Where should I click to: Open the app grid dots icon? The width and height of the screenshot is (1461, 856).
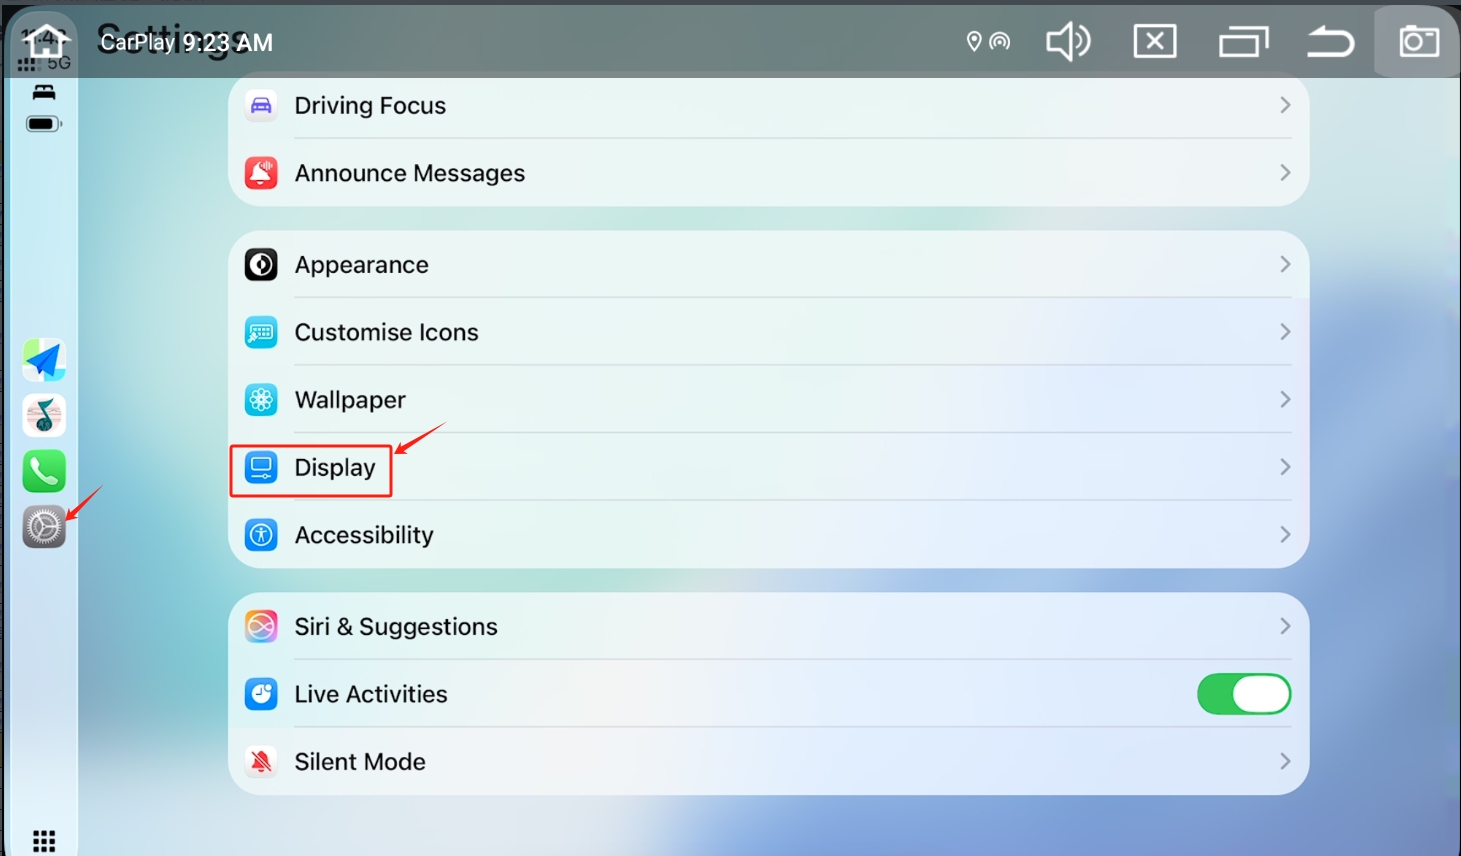(44, 840)
